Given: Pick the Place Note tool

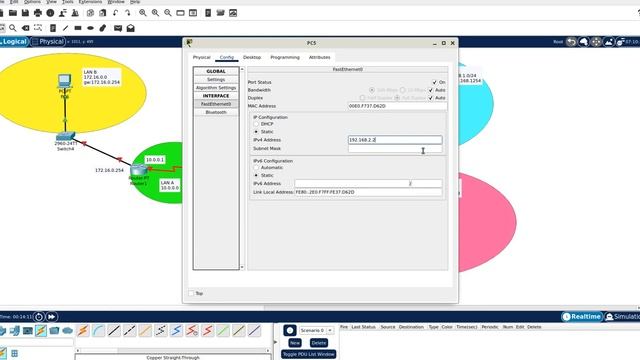Looking at the screenshot, I should pyautogui.click(x=53, y=28).
